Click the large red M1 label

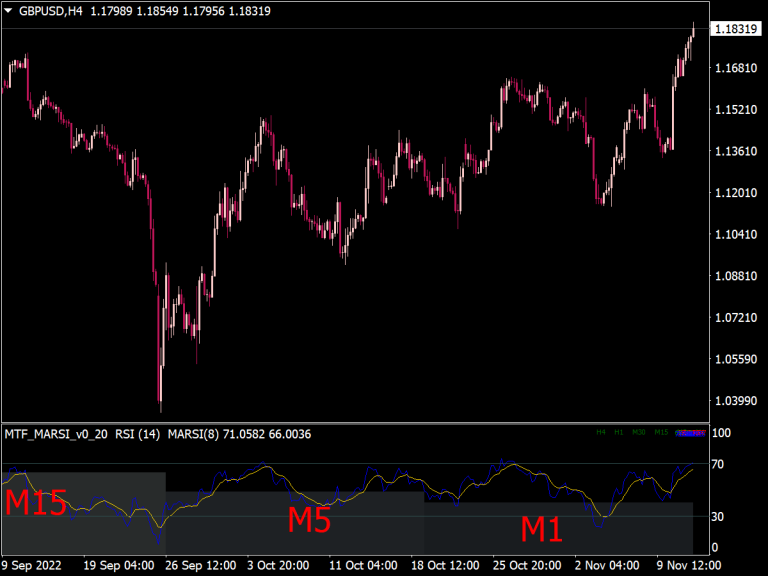(x=541, y=529)
